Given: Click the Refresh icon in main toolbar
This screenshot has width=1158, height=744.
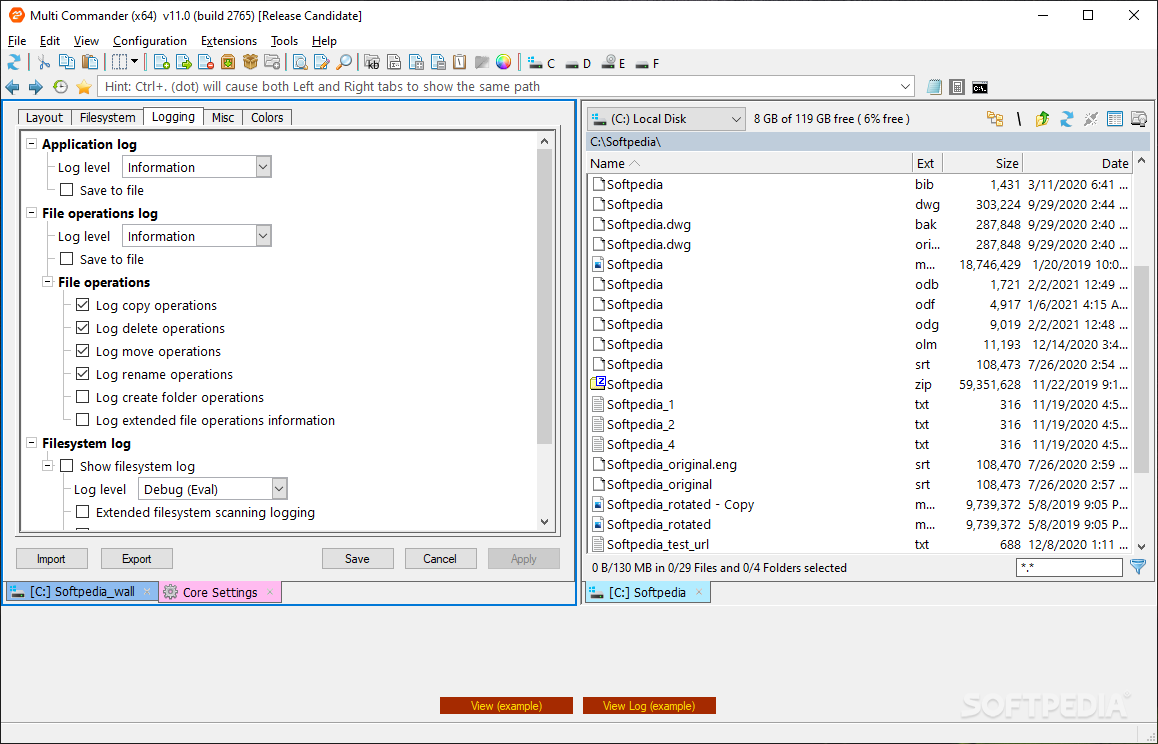Looking at the screenshot, I should [x=14, y=63].
